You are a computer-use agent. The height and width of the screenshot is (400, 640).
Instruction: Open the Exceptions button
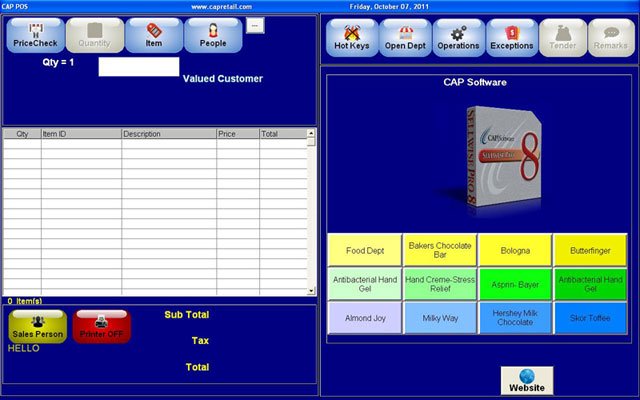(512, 38)
